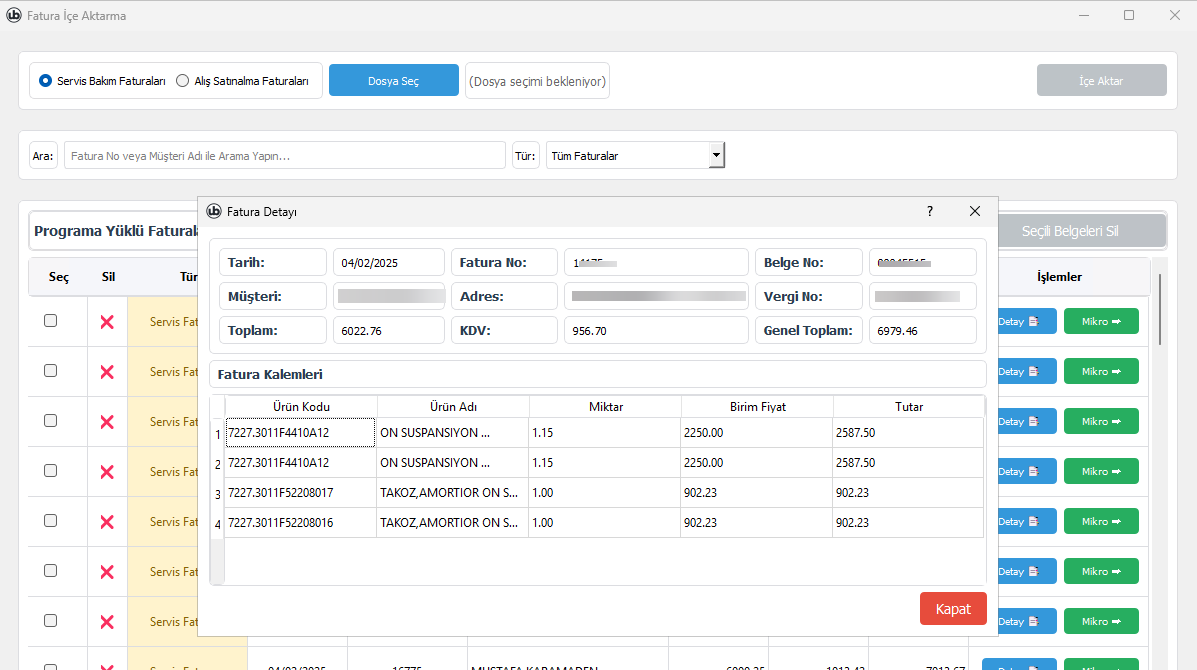
Task: Expand the Tüm Faturalar type dropdown
Action: pyautogui.click(x=715, y=155)
